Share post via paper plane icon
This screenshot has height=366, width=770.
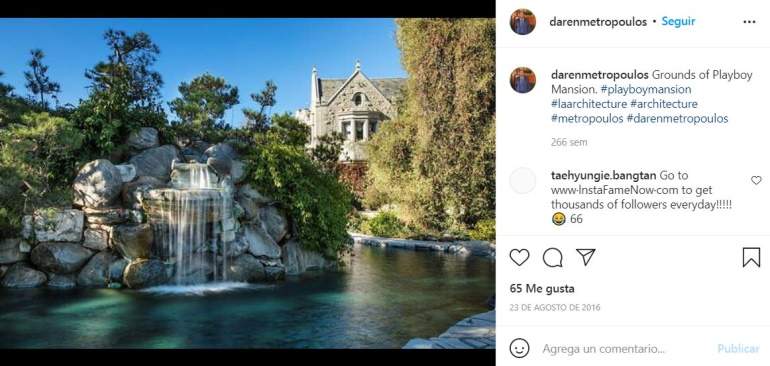coord(585,257)
